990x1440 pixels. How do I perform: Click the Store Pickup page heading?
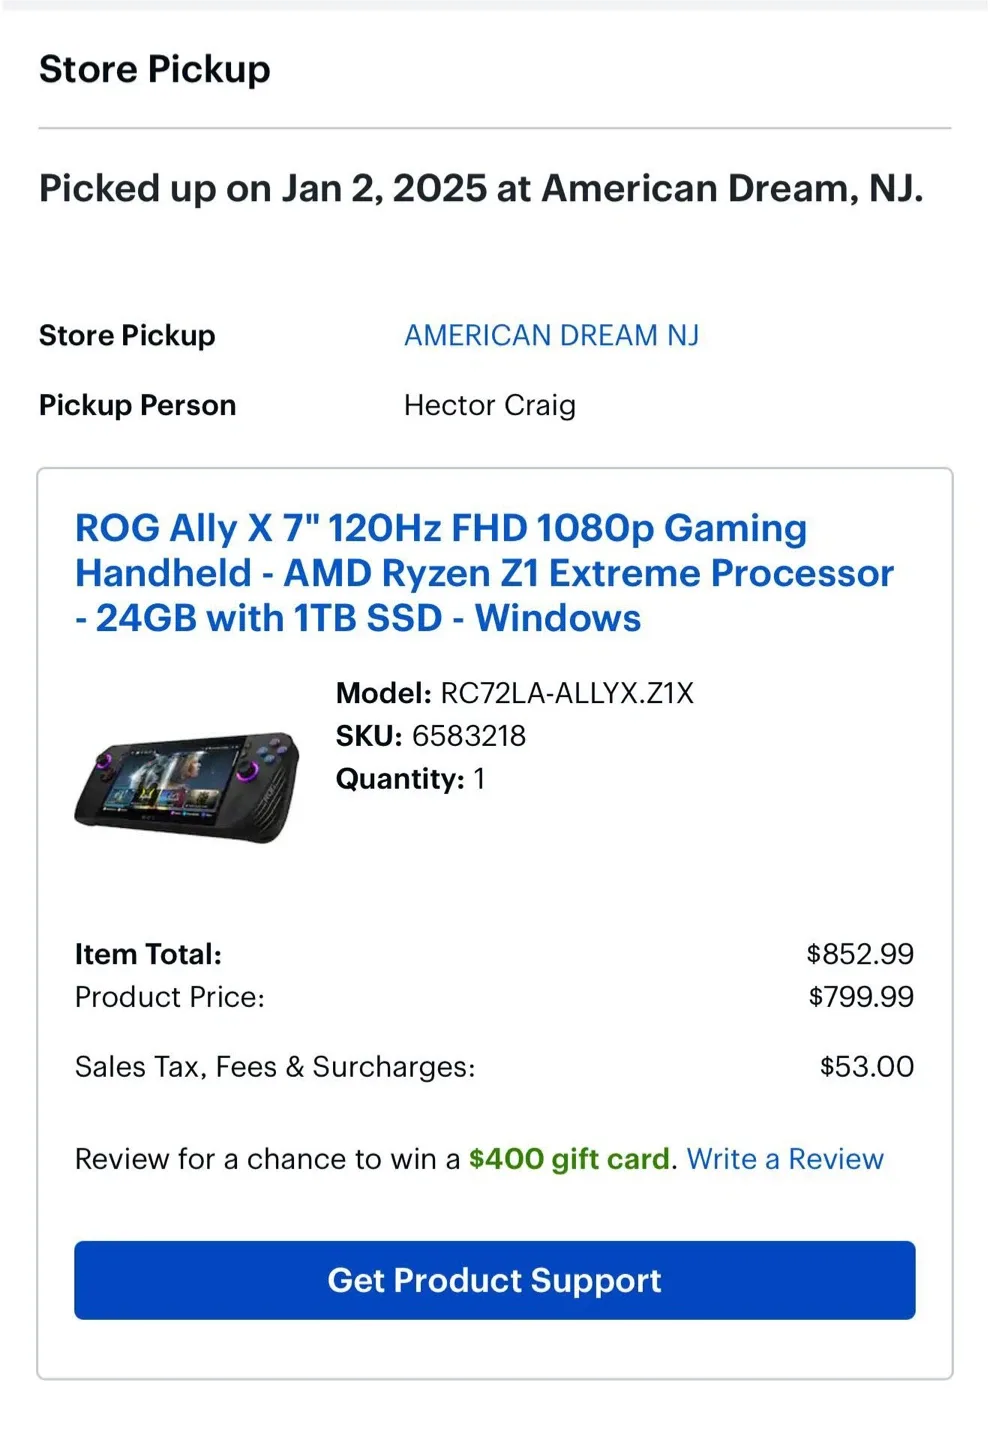[x=154, y=68]
